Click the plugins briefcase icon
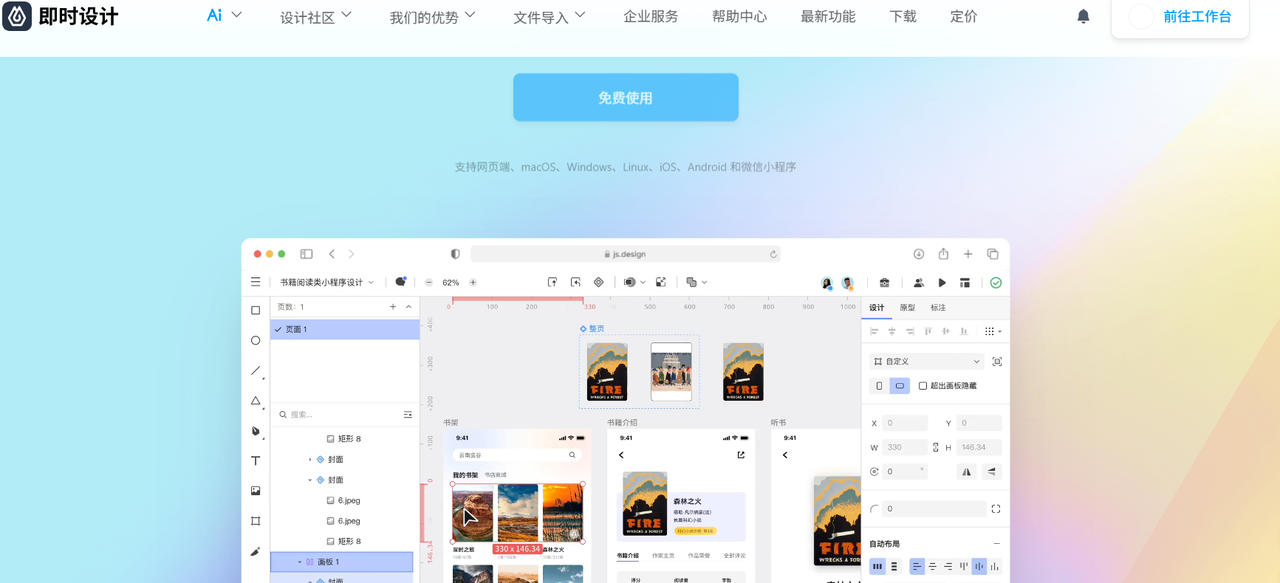1280x583 pixels. (884, 283)
